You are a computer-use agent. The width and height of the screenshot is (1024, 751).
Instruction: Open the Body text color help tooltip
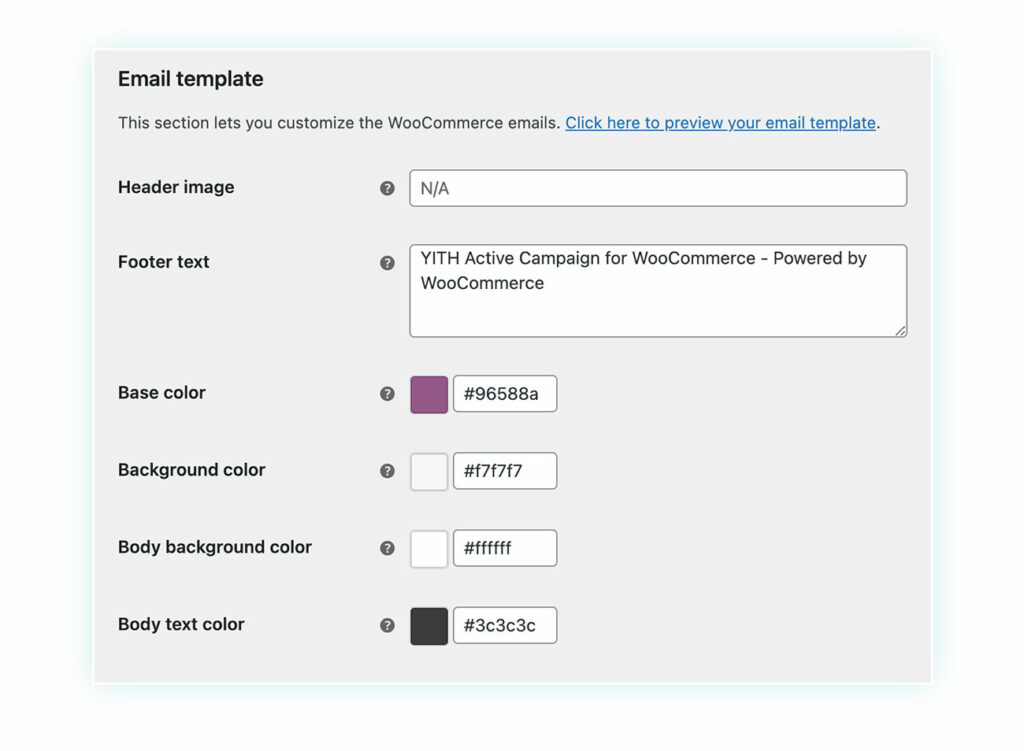(x=388, y=625)
